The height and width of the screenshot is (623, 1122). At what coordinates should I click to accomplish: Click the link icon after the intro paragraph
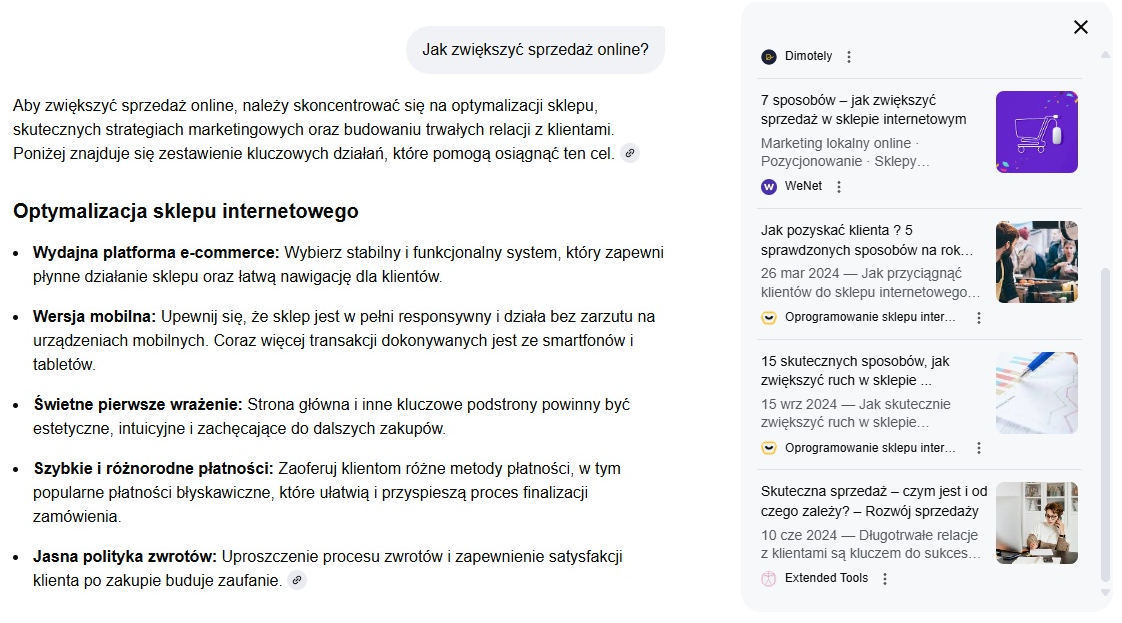[629, 153]
